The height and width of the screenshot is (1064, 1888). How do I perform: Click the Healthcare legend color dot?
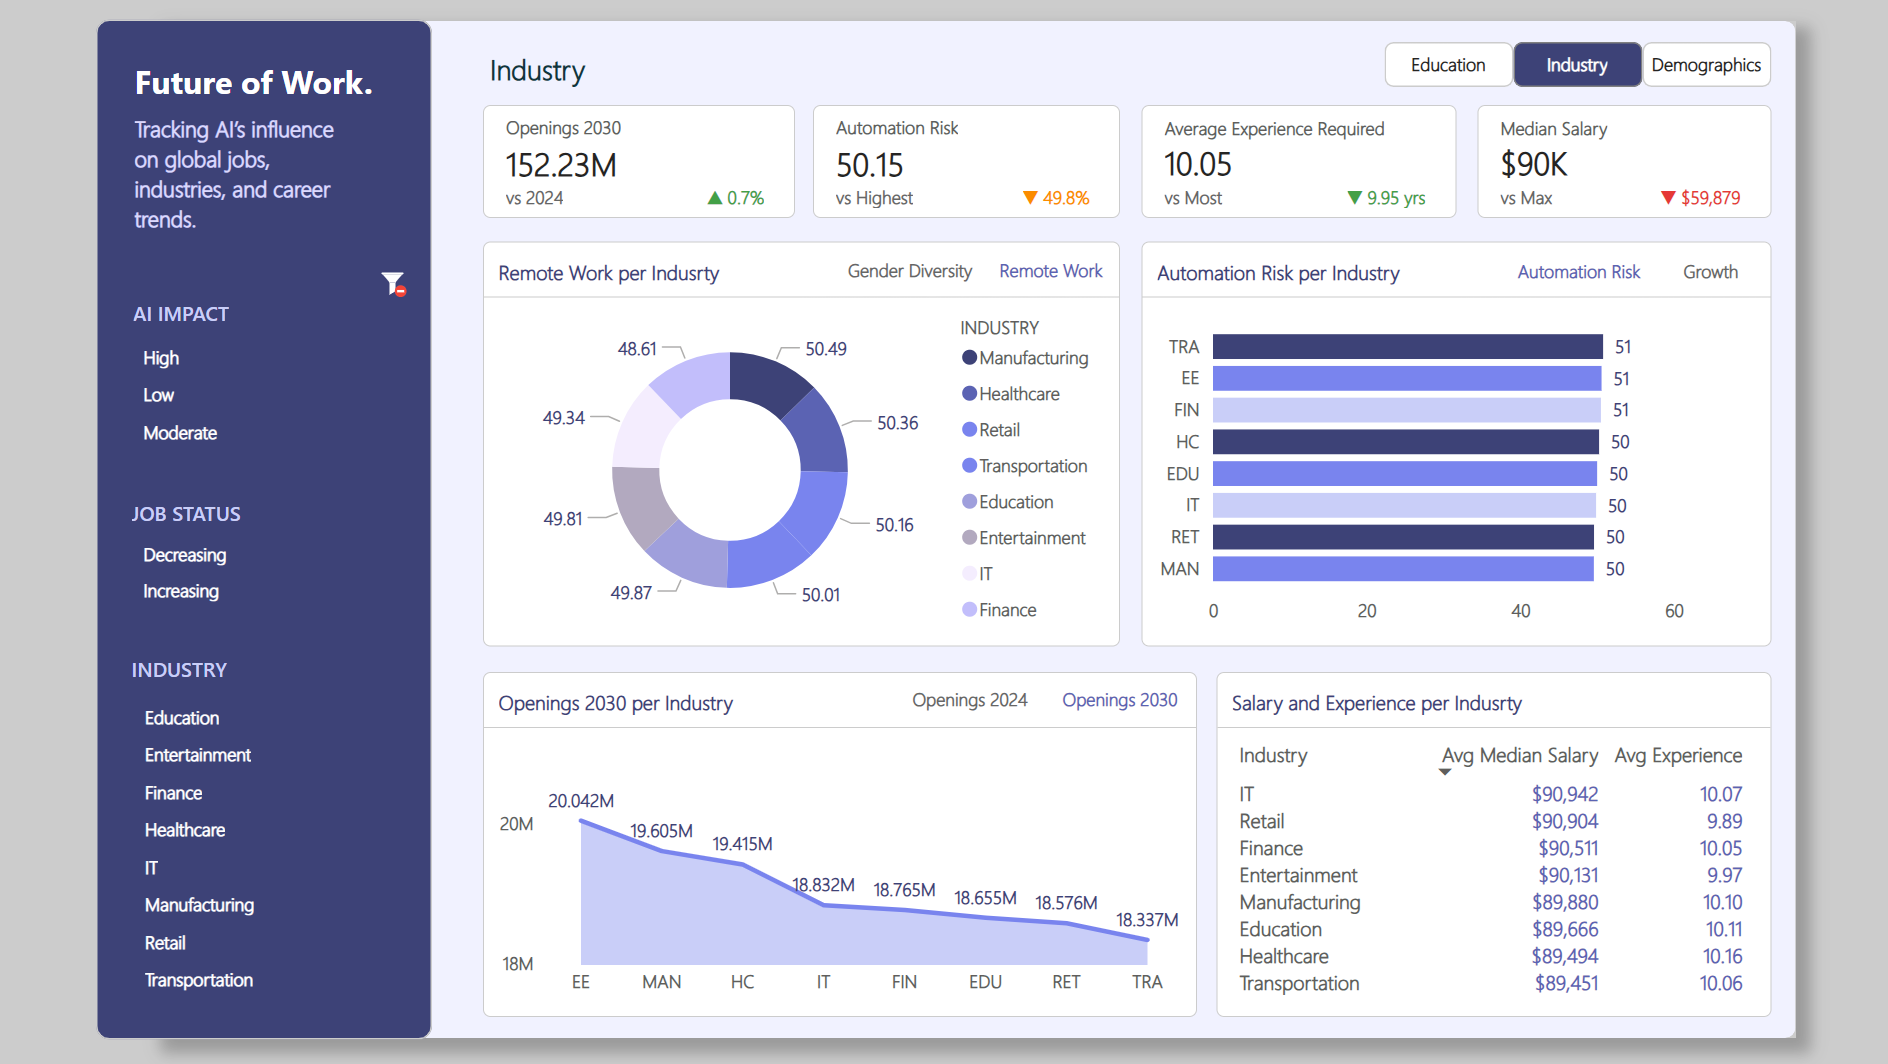969,393
